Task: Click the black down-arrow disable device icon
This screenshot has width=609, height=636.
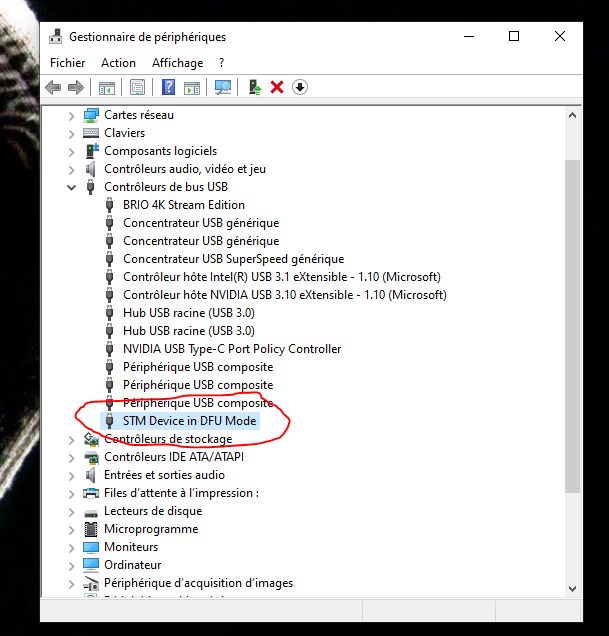Action: (x=300, y=87)
